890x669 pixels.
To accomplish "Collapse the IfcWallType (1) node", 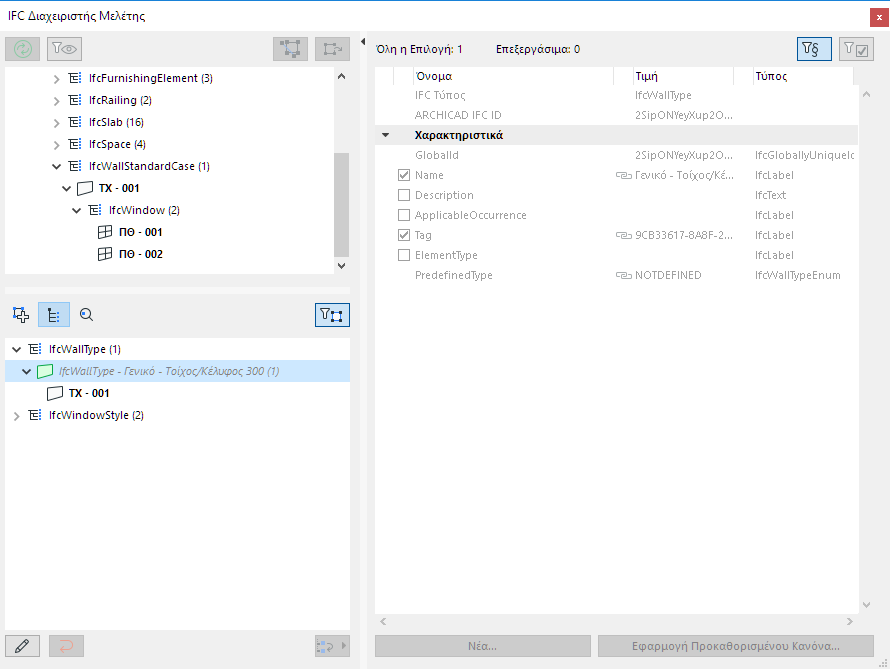I will [16, 350].
